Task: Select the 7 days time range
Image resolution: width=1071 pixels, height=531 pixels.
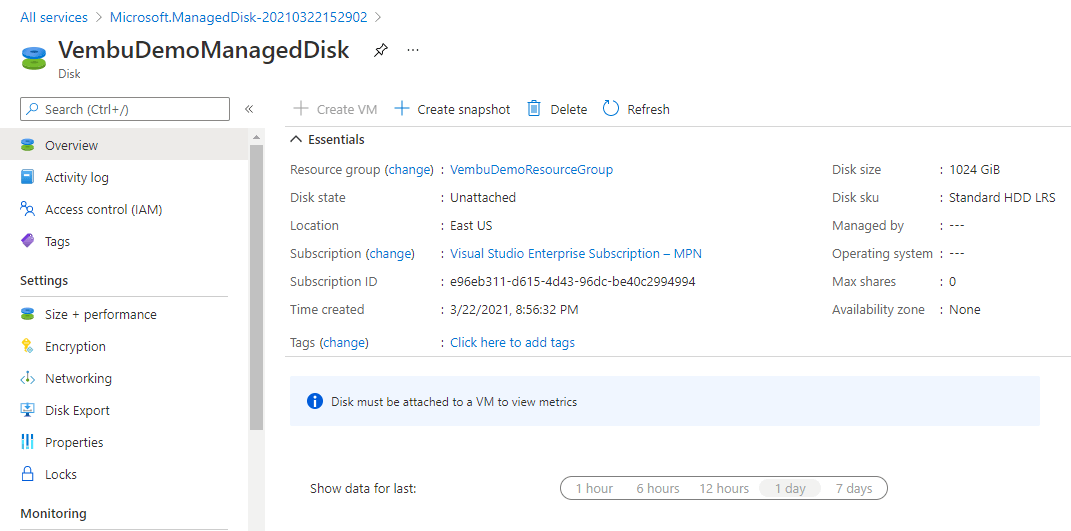Action: [x=854, y=489]
